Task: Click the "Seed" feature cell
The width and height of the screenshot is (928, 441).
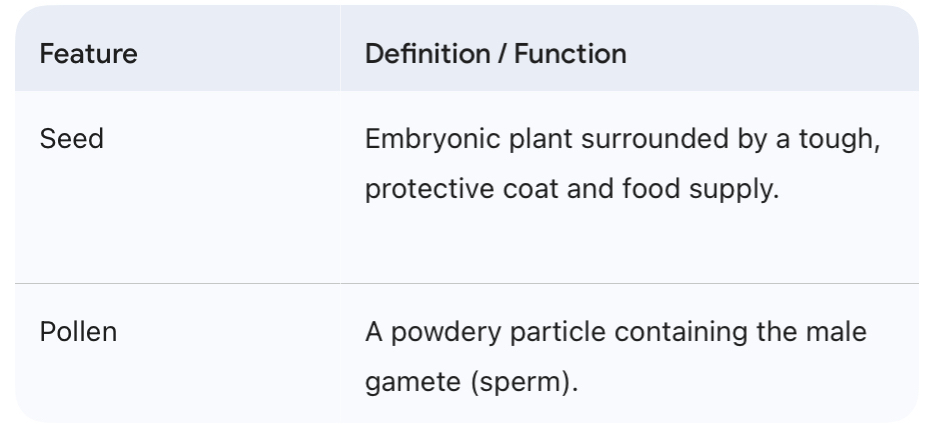Action: point(71,138)
